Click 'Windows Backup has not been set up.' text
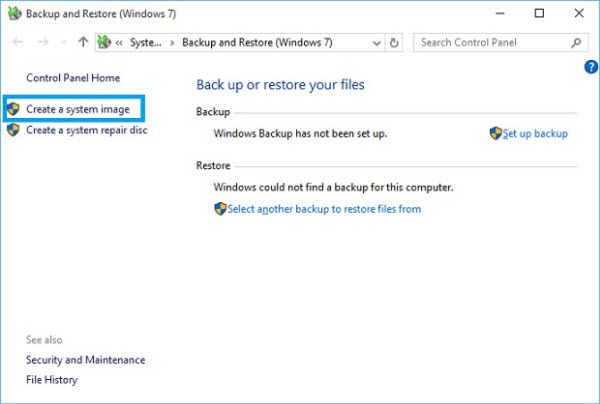 point(300,134)
